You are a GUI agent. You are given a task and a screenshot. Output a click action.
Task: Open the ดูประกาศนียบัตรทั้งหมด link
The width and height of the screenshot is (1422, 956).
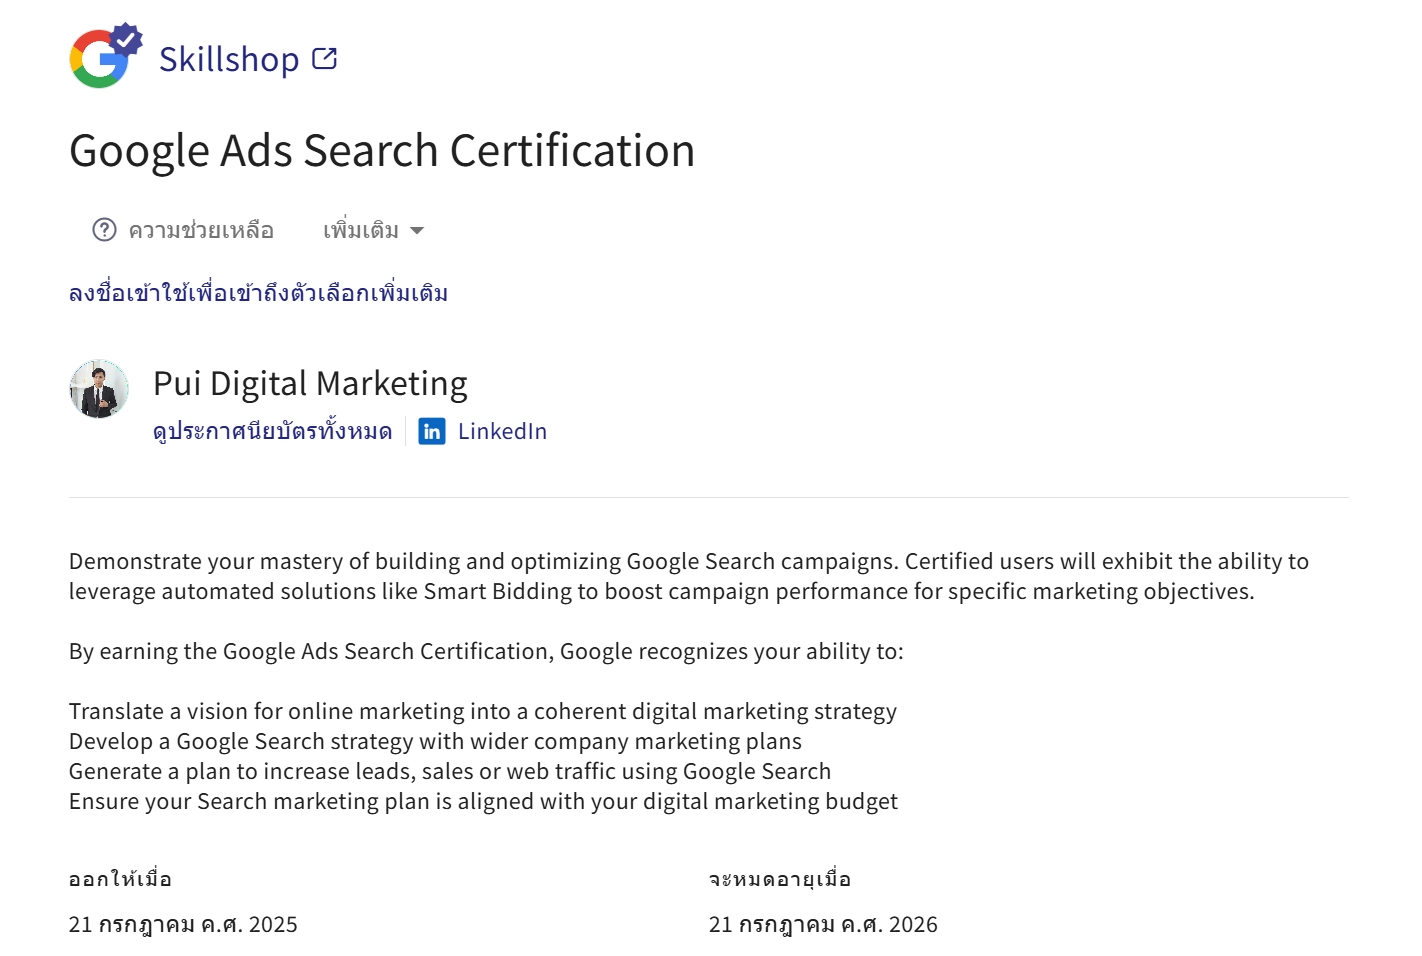(x=272, y=431)
